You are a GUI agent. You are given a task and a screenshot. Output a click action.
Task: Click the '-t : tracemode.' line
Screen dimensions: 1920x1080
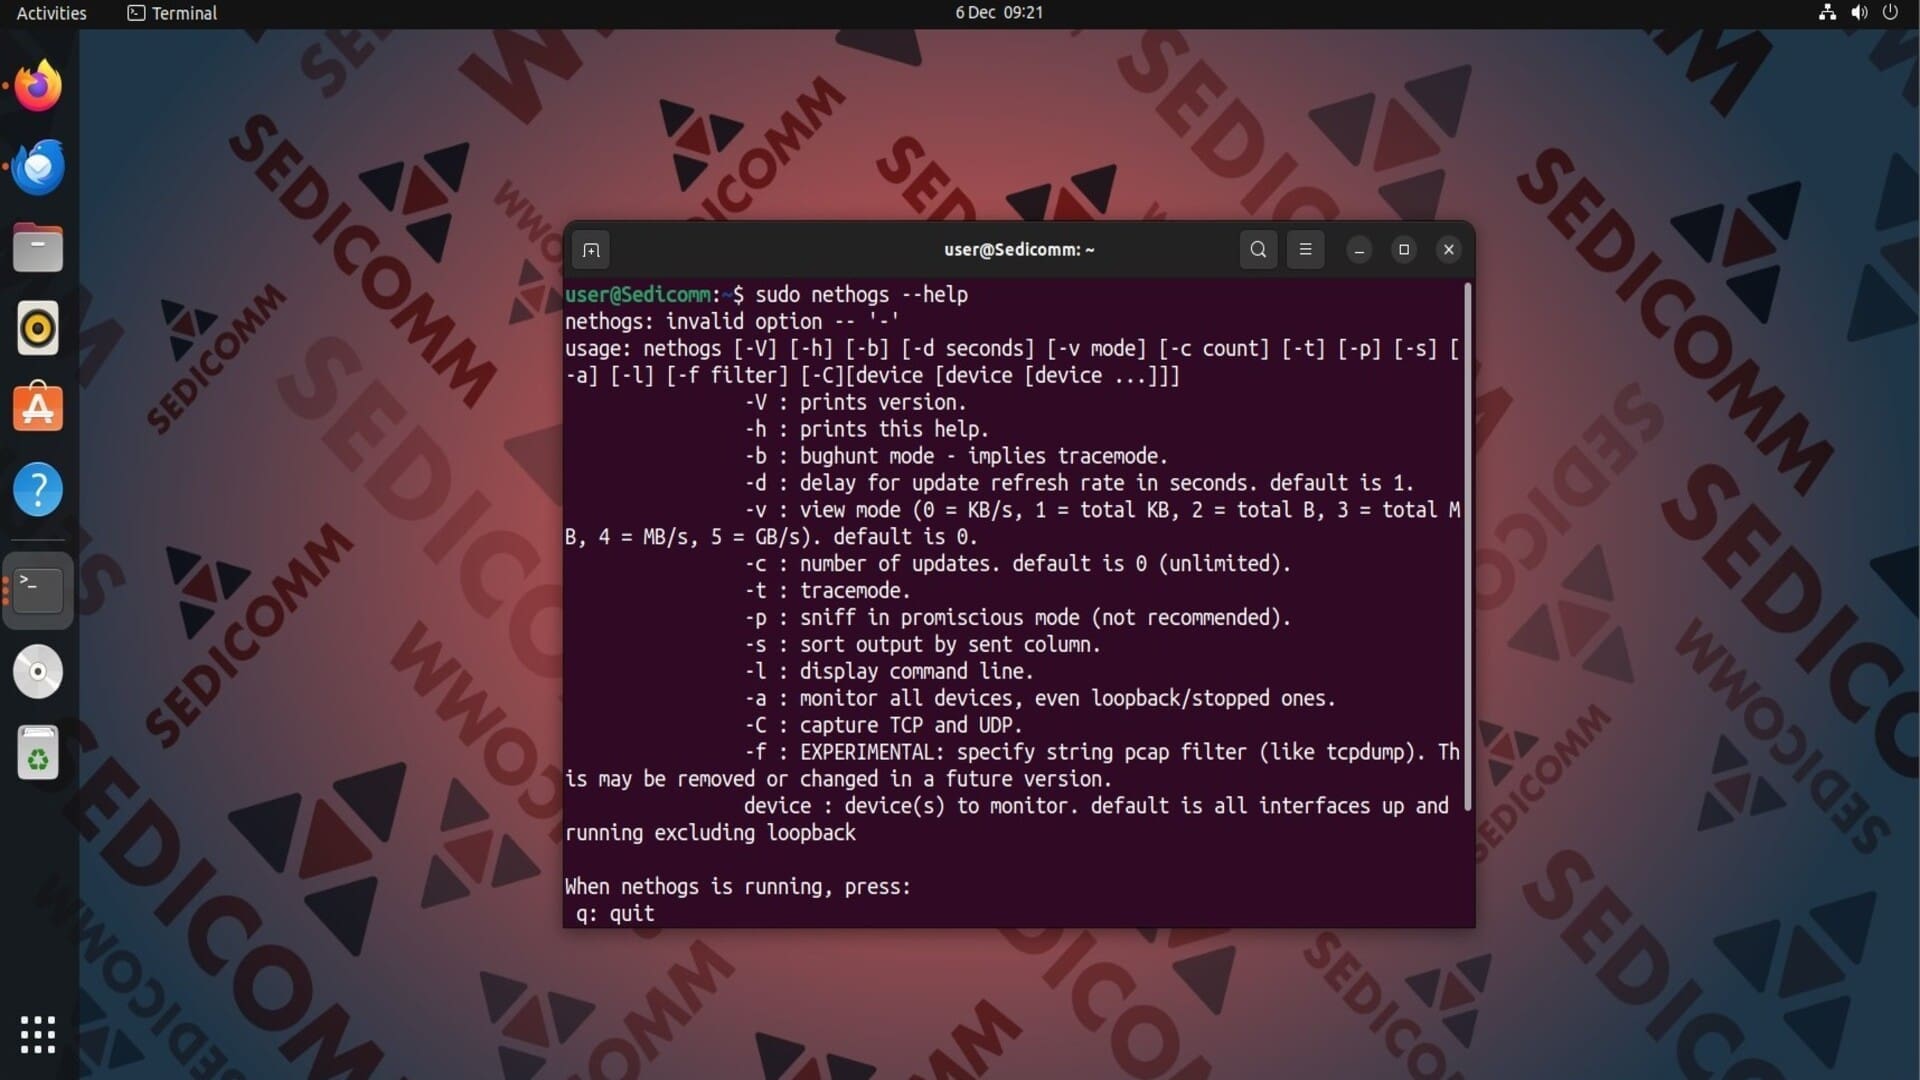pos(827,592)
